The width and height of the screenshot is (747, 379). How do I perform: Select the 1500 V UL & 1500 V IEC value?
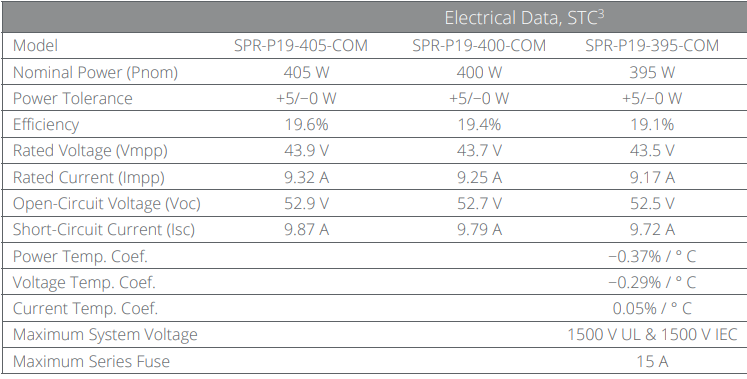click(652, 334)
